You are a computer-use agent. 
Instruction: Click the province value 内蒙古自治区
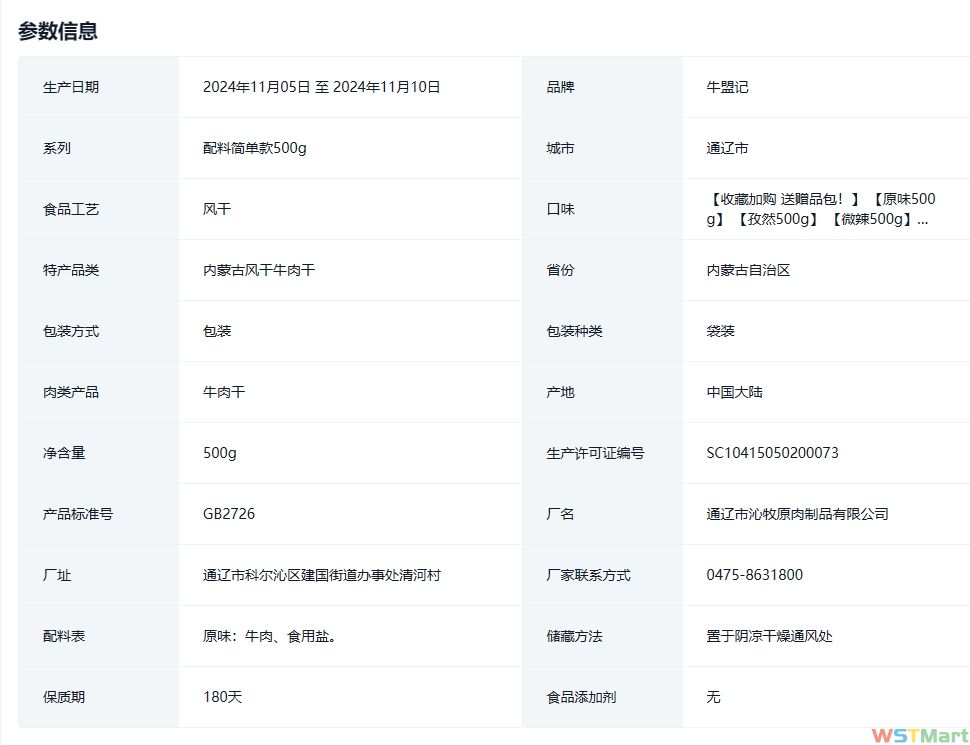tap(748, 270)
